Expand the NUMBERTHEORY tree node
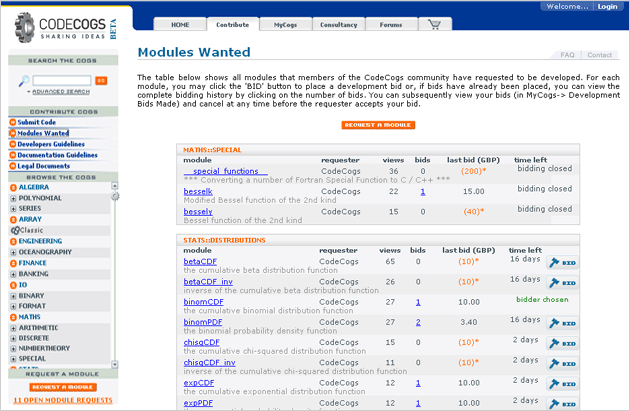 point(13,347)
